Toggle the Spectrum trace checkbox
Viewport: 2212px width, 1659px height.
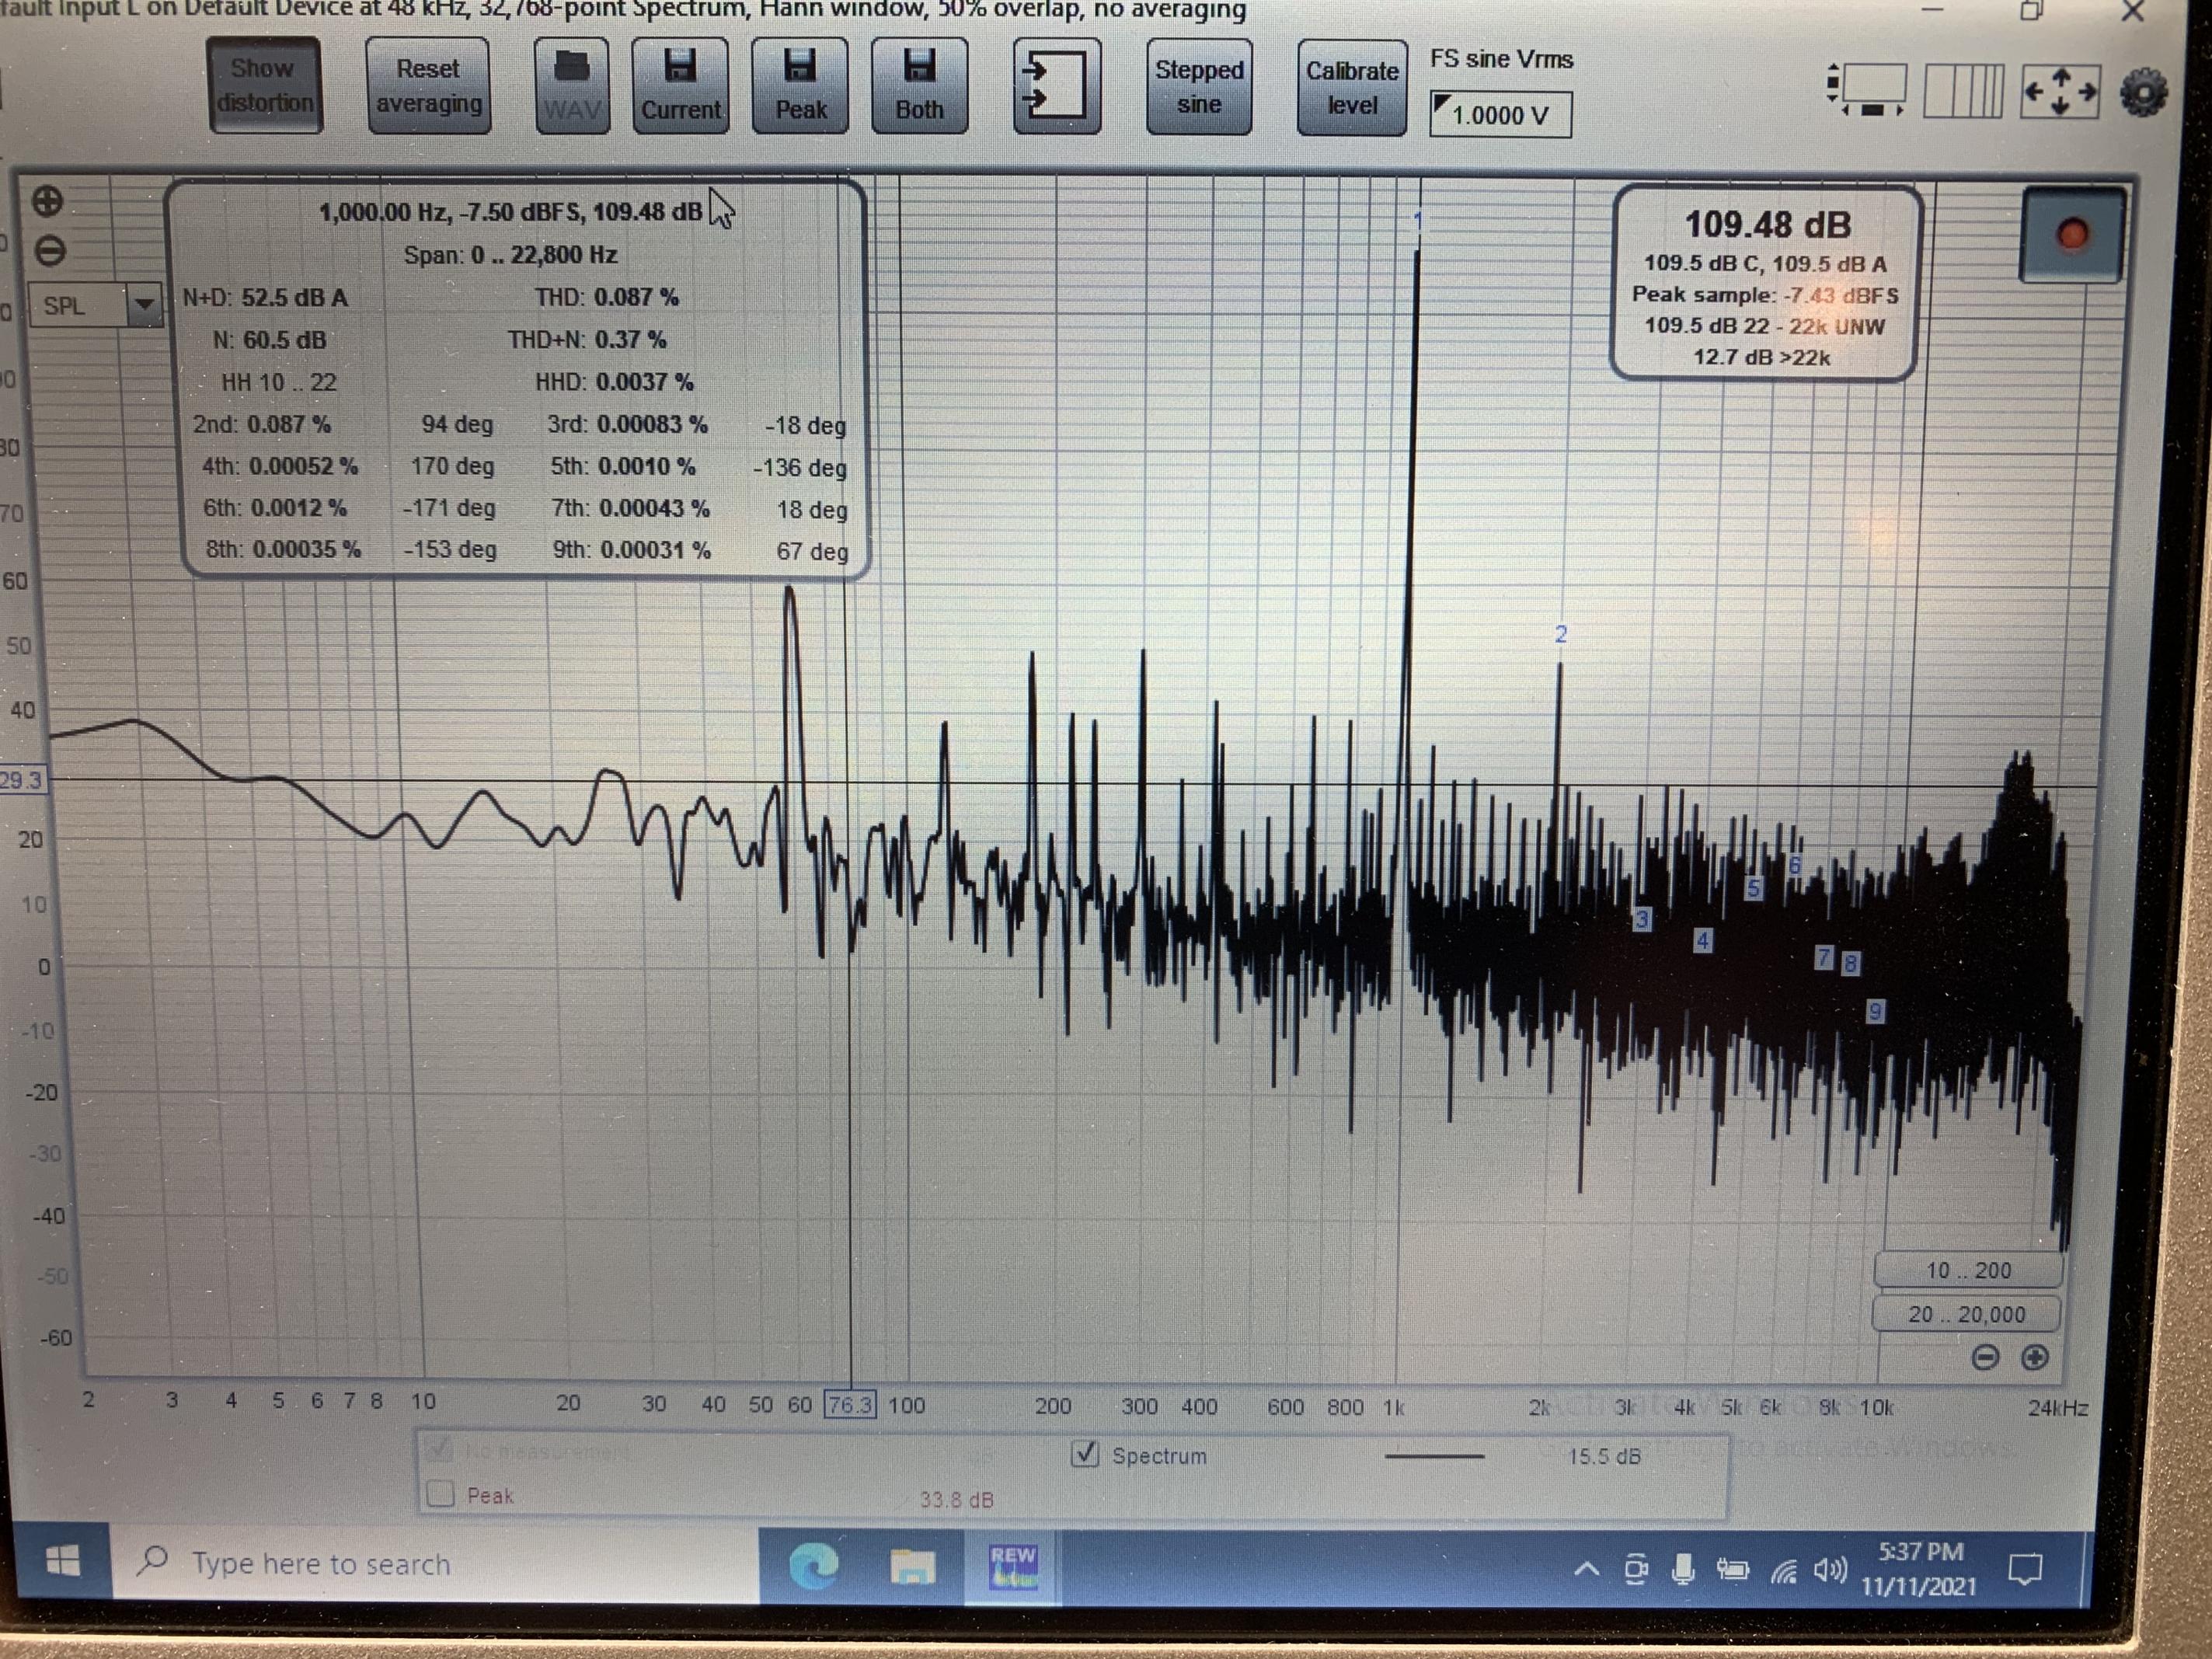pyautogui.click(x=1085, y=1453)
